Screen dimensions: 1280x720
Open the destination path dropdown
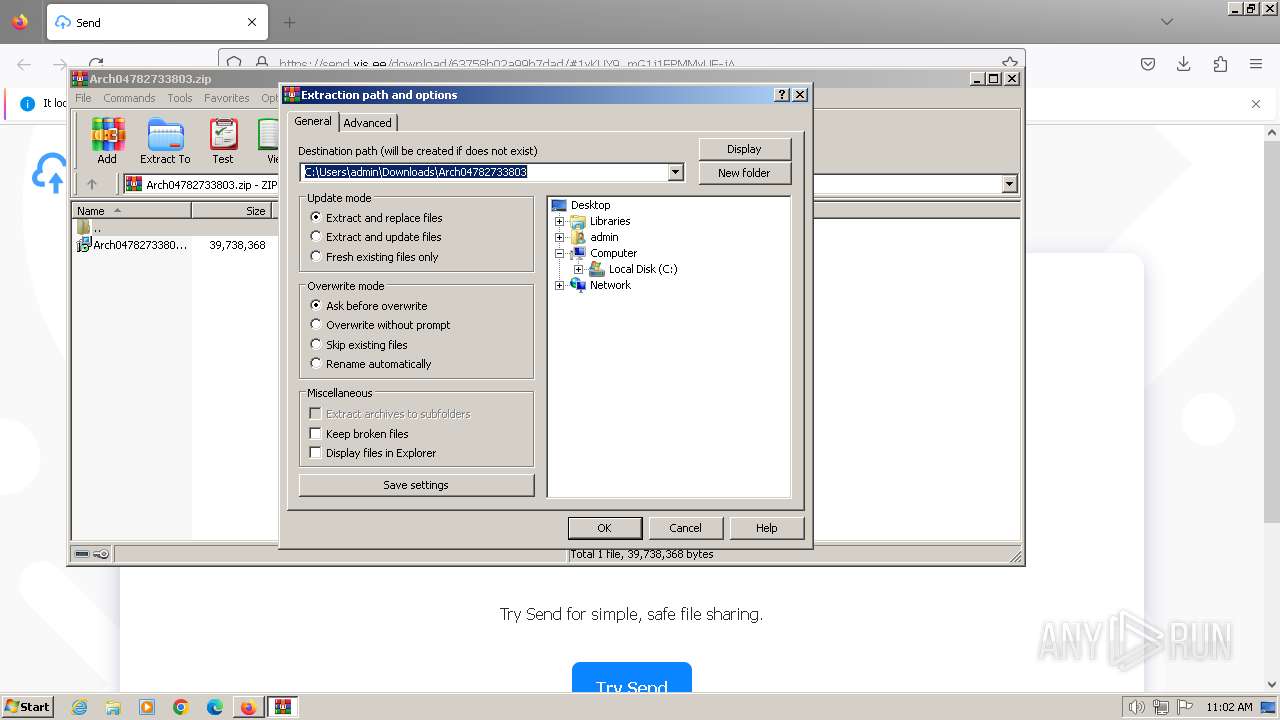(x=676, y=172)
